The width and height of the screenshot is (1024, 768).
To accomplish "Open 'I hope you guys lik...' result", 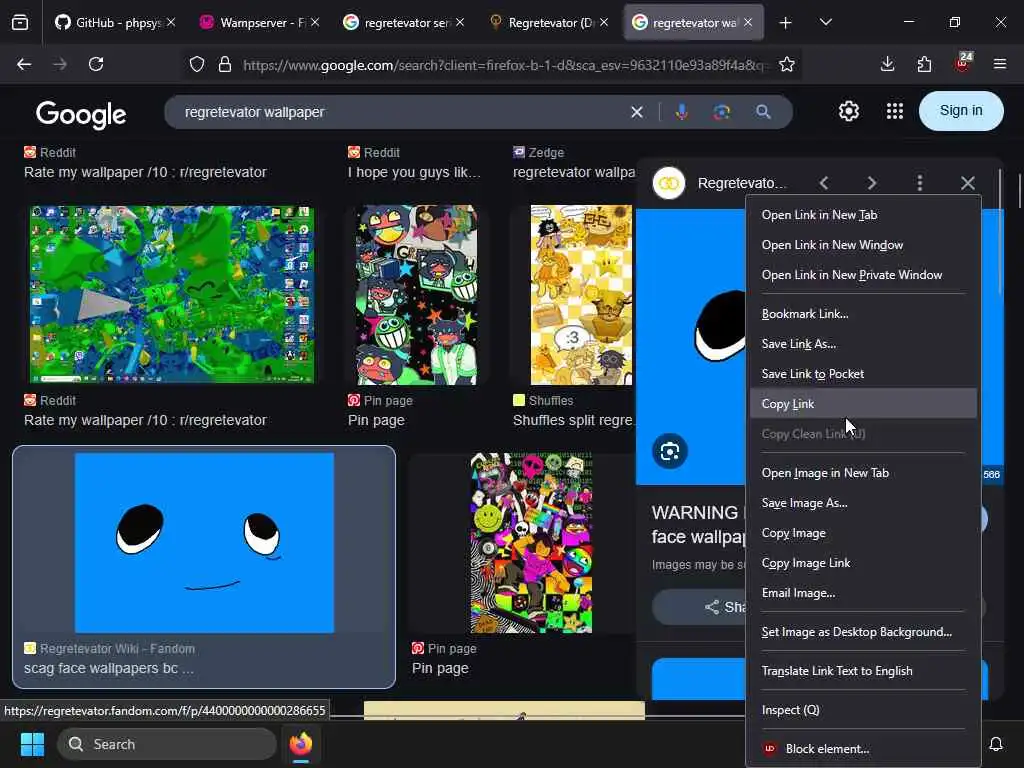I will click(x=414, y=172).
